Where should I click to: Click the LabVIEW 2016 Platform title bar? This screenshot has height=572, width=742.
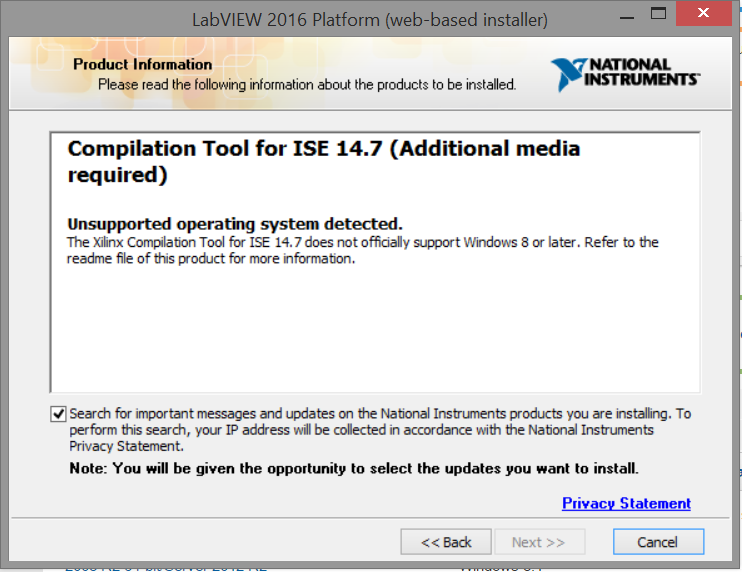point(370,20)
